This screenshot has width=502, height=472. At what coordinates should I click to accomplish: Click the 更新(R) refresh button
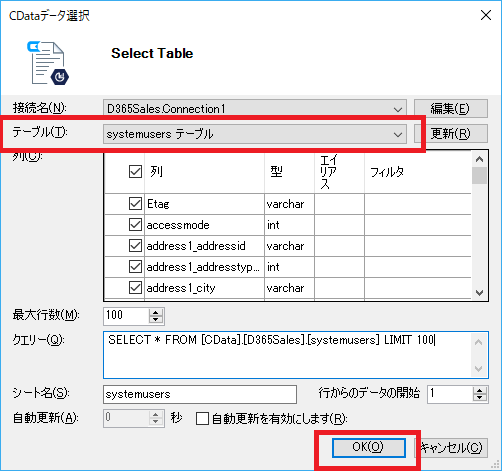point(451,134)
